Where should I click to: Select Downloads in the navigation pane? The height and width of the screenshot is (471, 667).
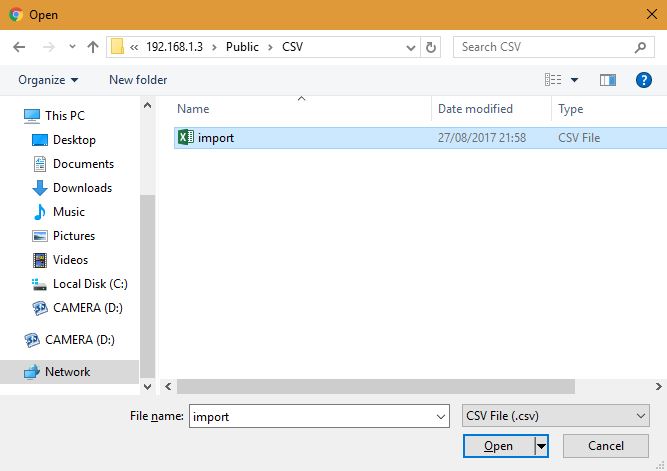coord(82,188)
